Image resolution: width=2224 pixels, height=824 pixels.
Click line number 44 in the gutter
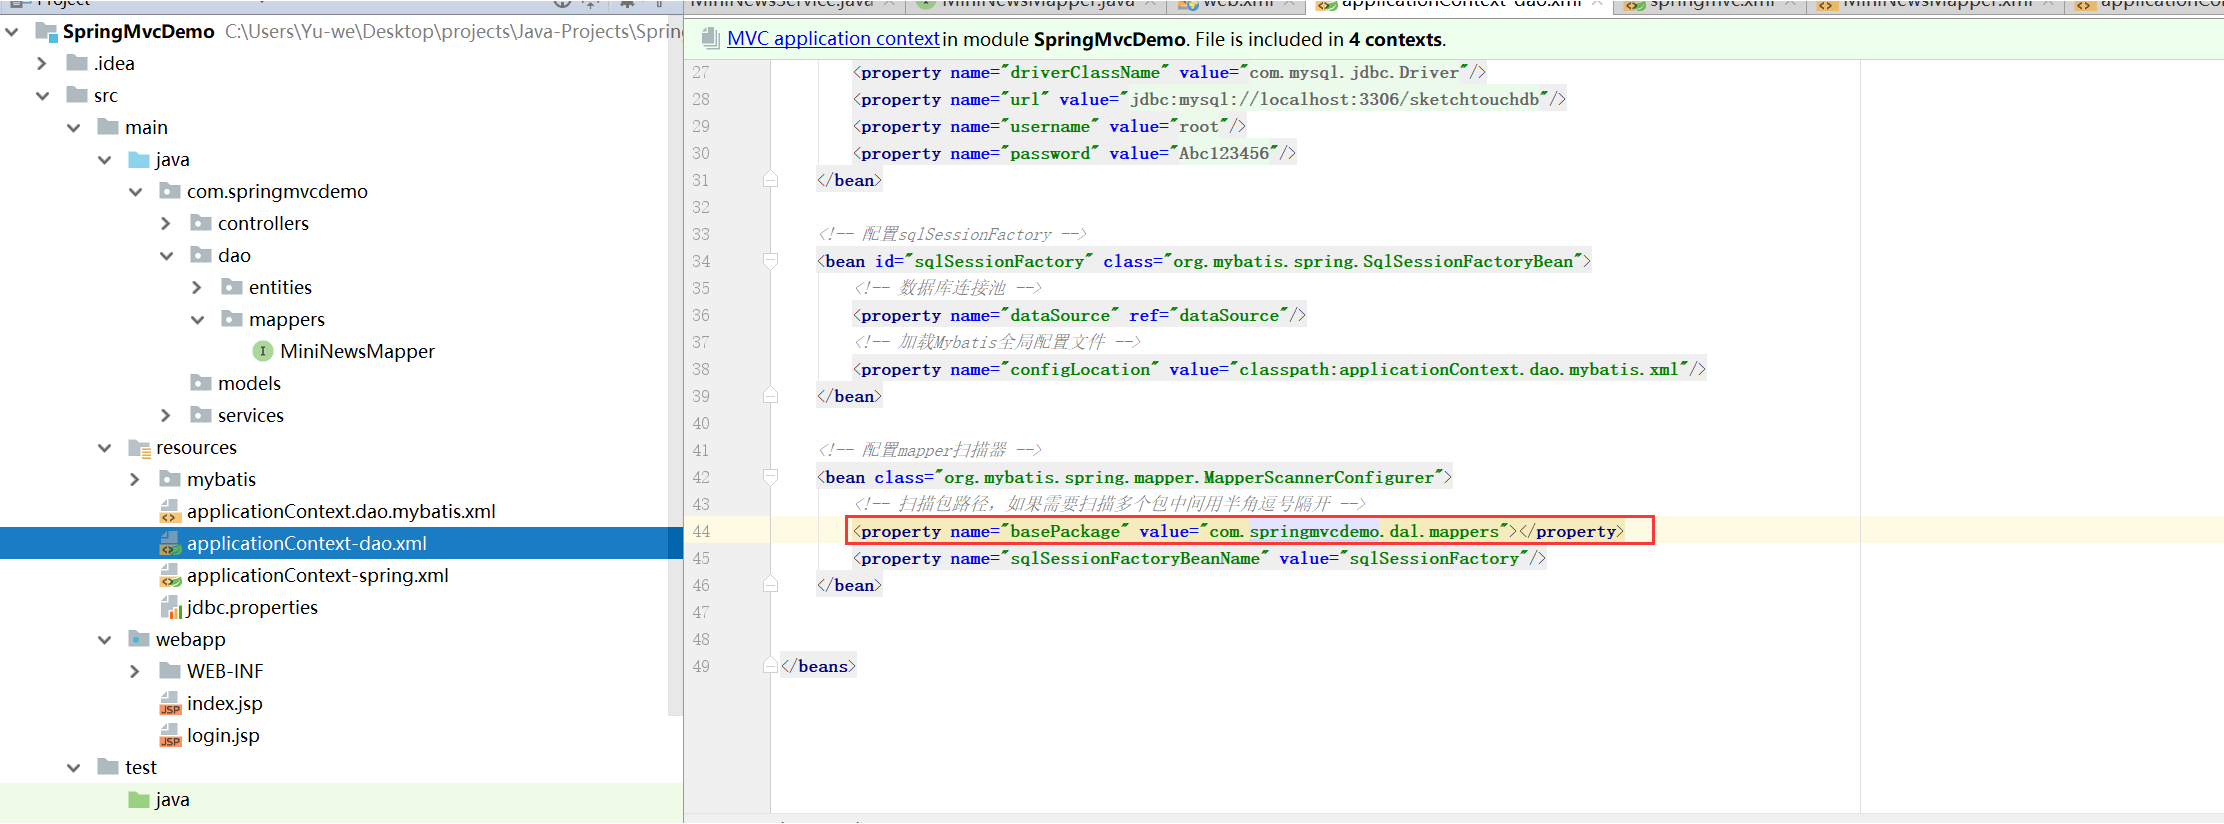coord(701,531)
